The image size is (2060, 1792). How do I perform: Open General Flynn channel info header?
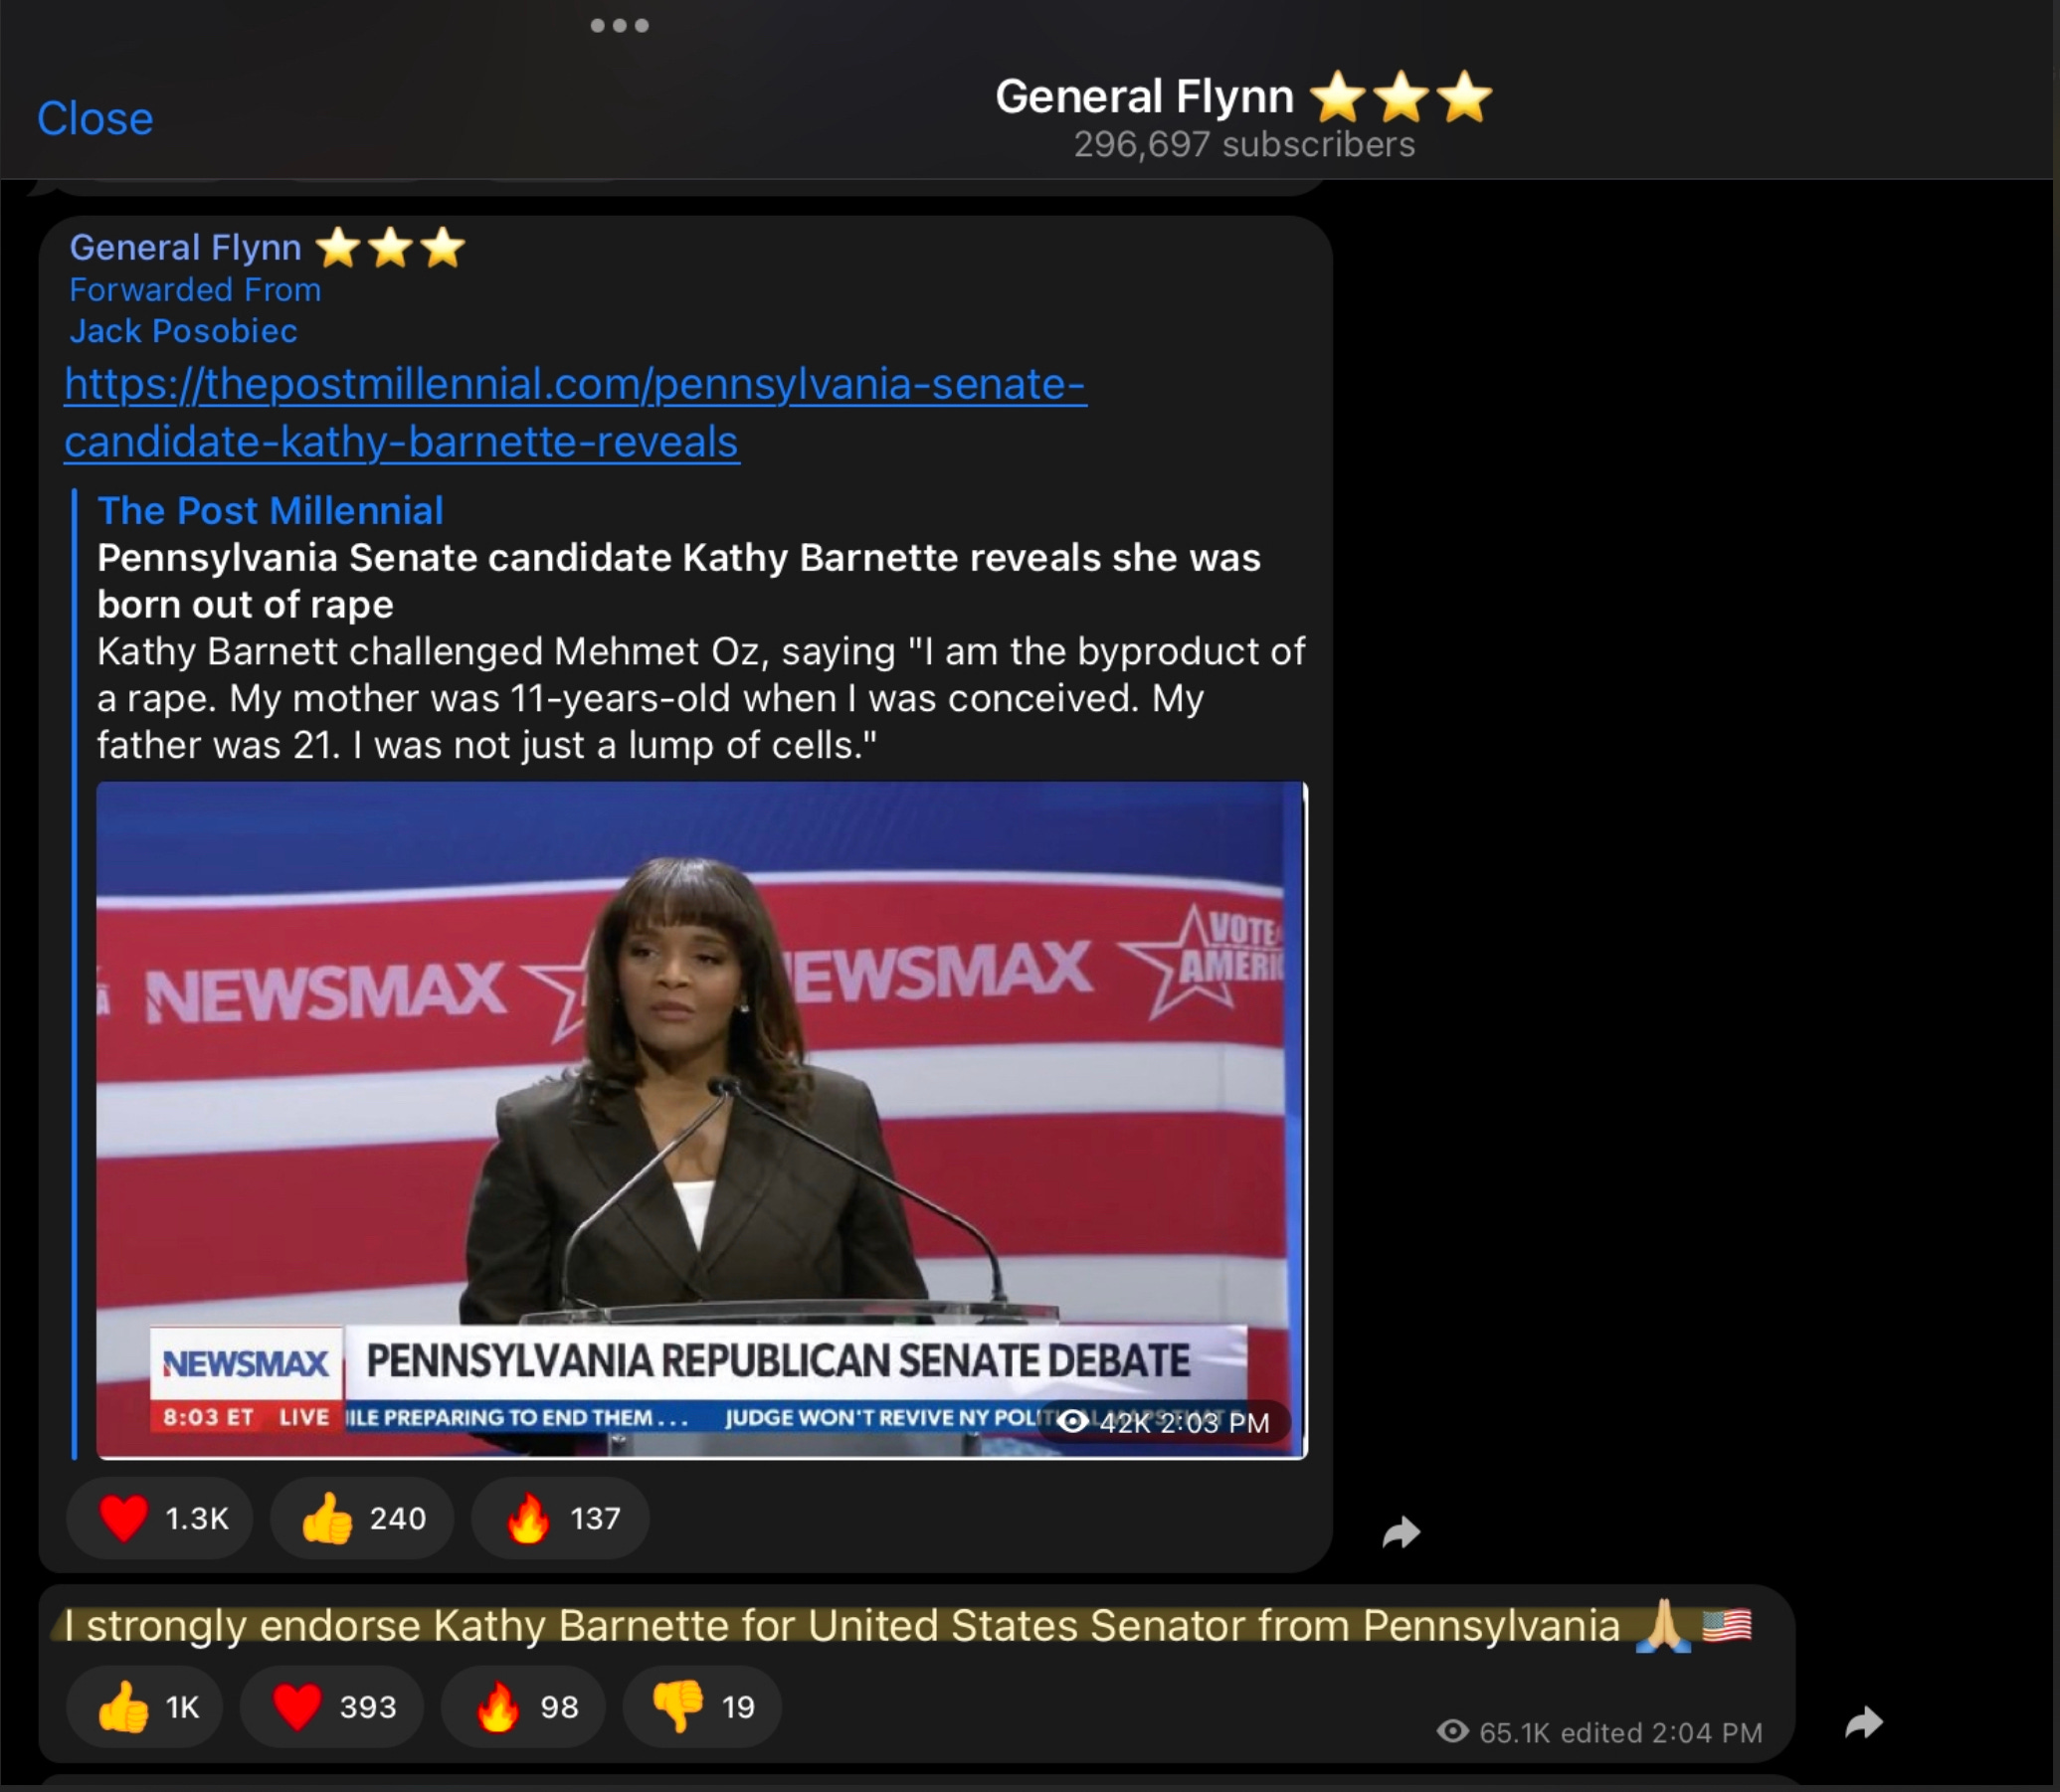pyautogui.click(x=1243, y=116)
